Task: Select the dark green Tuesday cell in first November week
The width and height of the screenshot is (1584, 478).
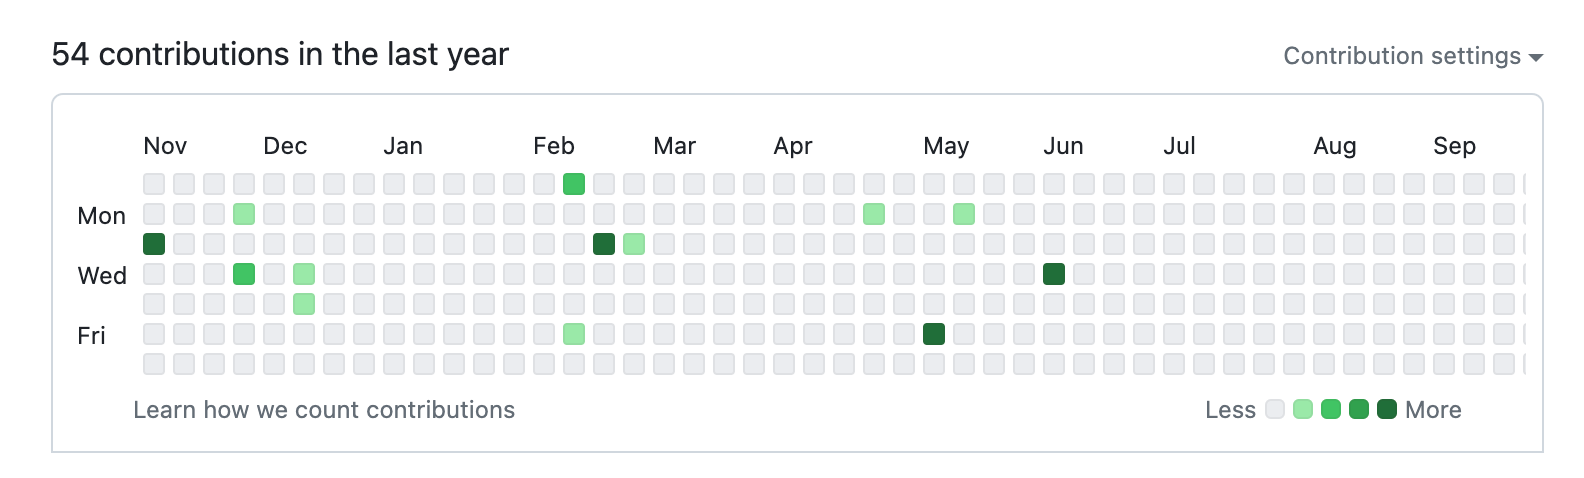Action: pyautogui.click(x=154, y=244)
